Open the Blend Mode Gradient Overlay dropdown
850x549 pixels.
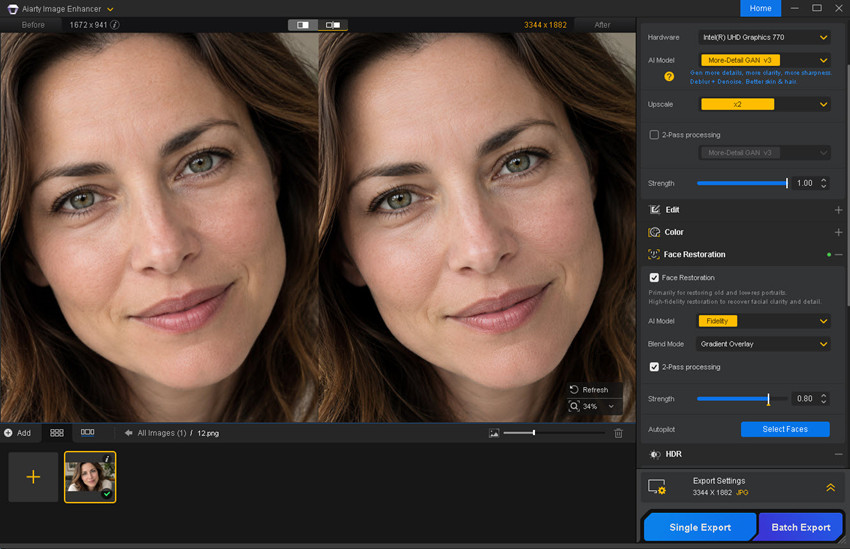[x=764, y=344]
